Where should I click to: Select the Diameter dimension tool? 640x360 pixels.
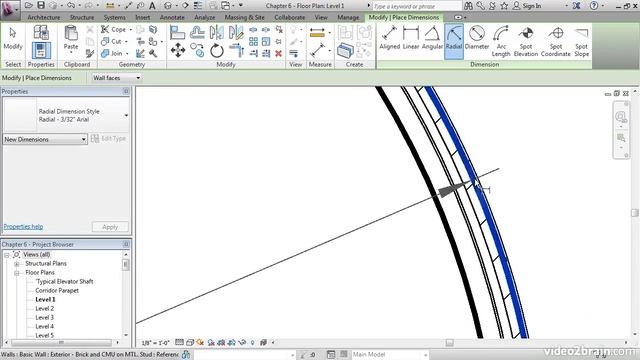476,38
